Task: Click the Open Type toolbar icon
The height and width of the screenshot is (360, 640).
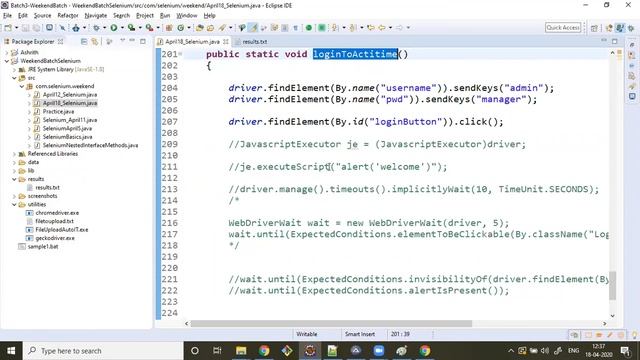Action: tap(200, 28)
